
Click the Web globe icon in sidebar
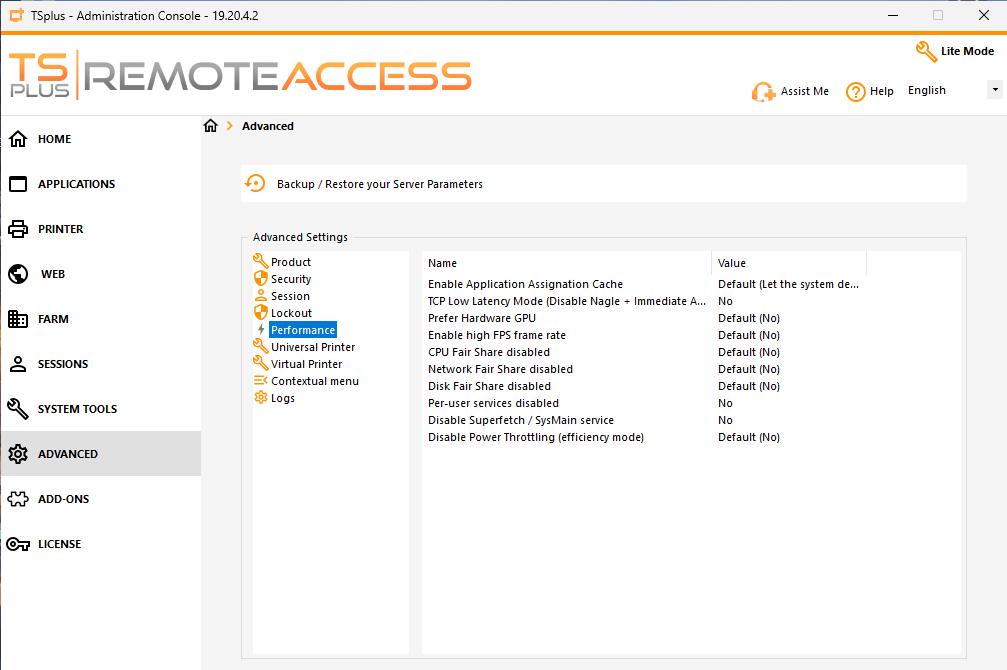(x=18, y=274)
